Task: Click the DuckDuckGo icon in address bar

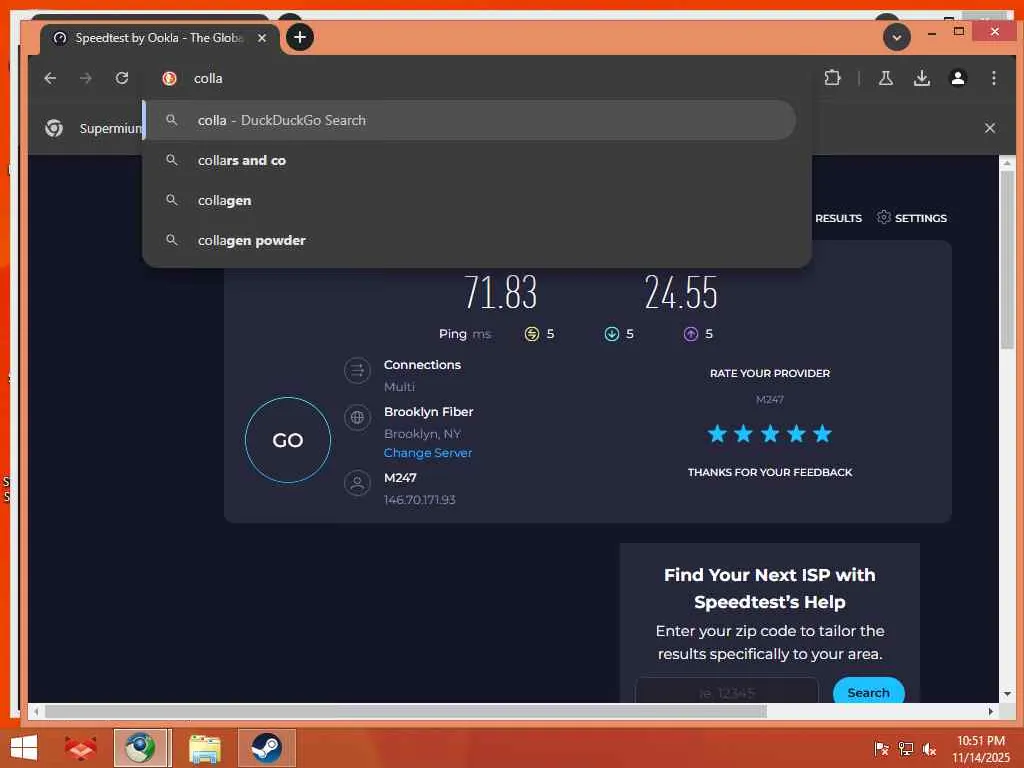Action: [x=169, y=78]
